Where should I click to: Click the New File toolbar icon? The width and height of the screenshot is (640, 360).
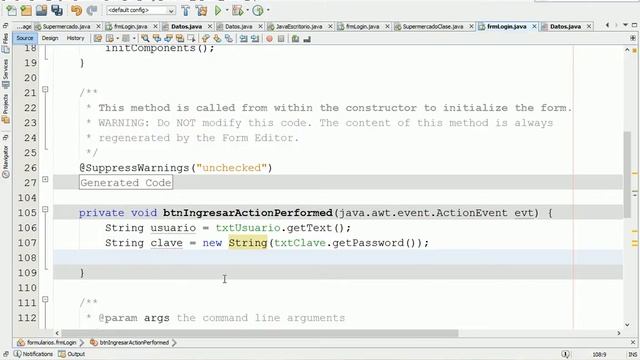(11, 10)
